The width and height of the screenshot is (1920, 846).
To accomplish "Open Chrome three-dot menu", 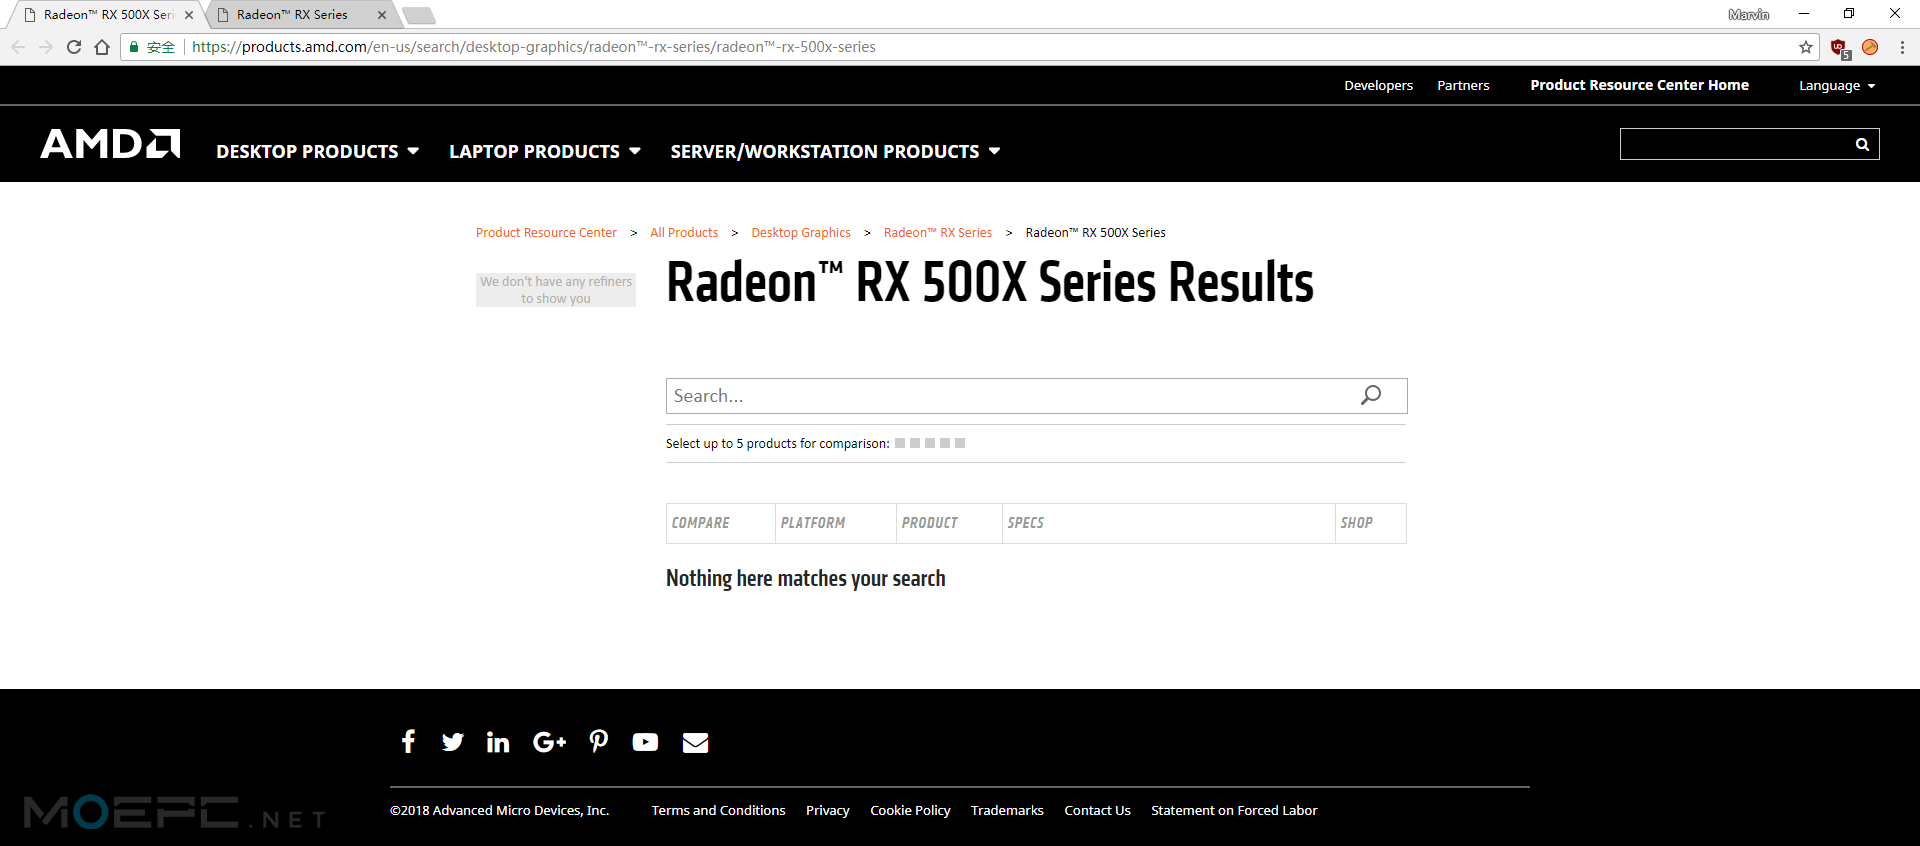I will [x=1902, y=47].
